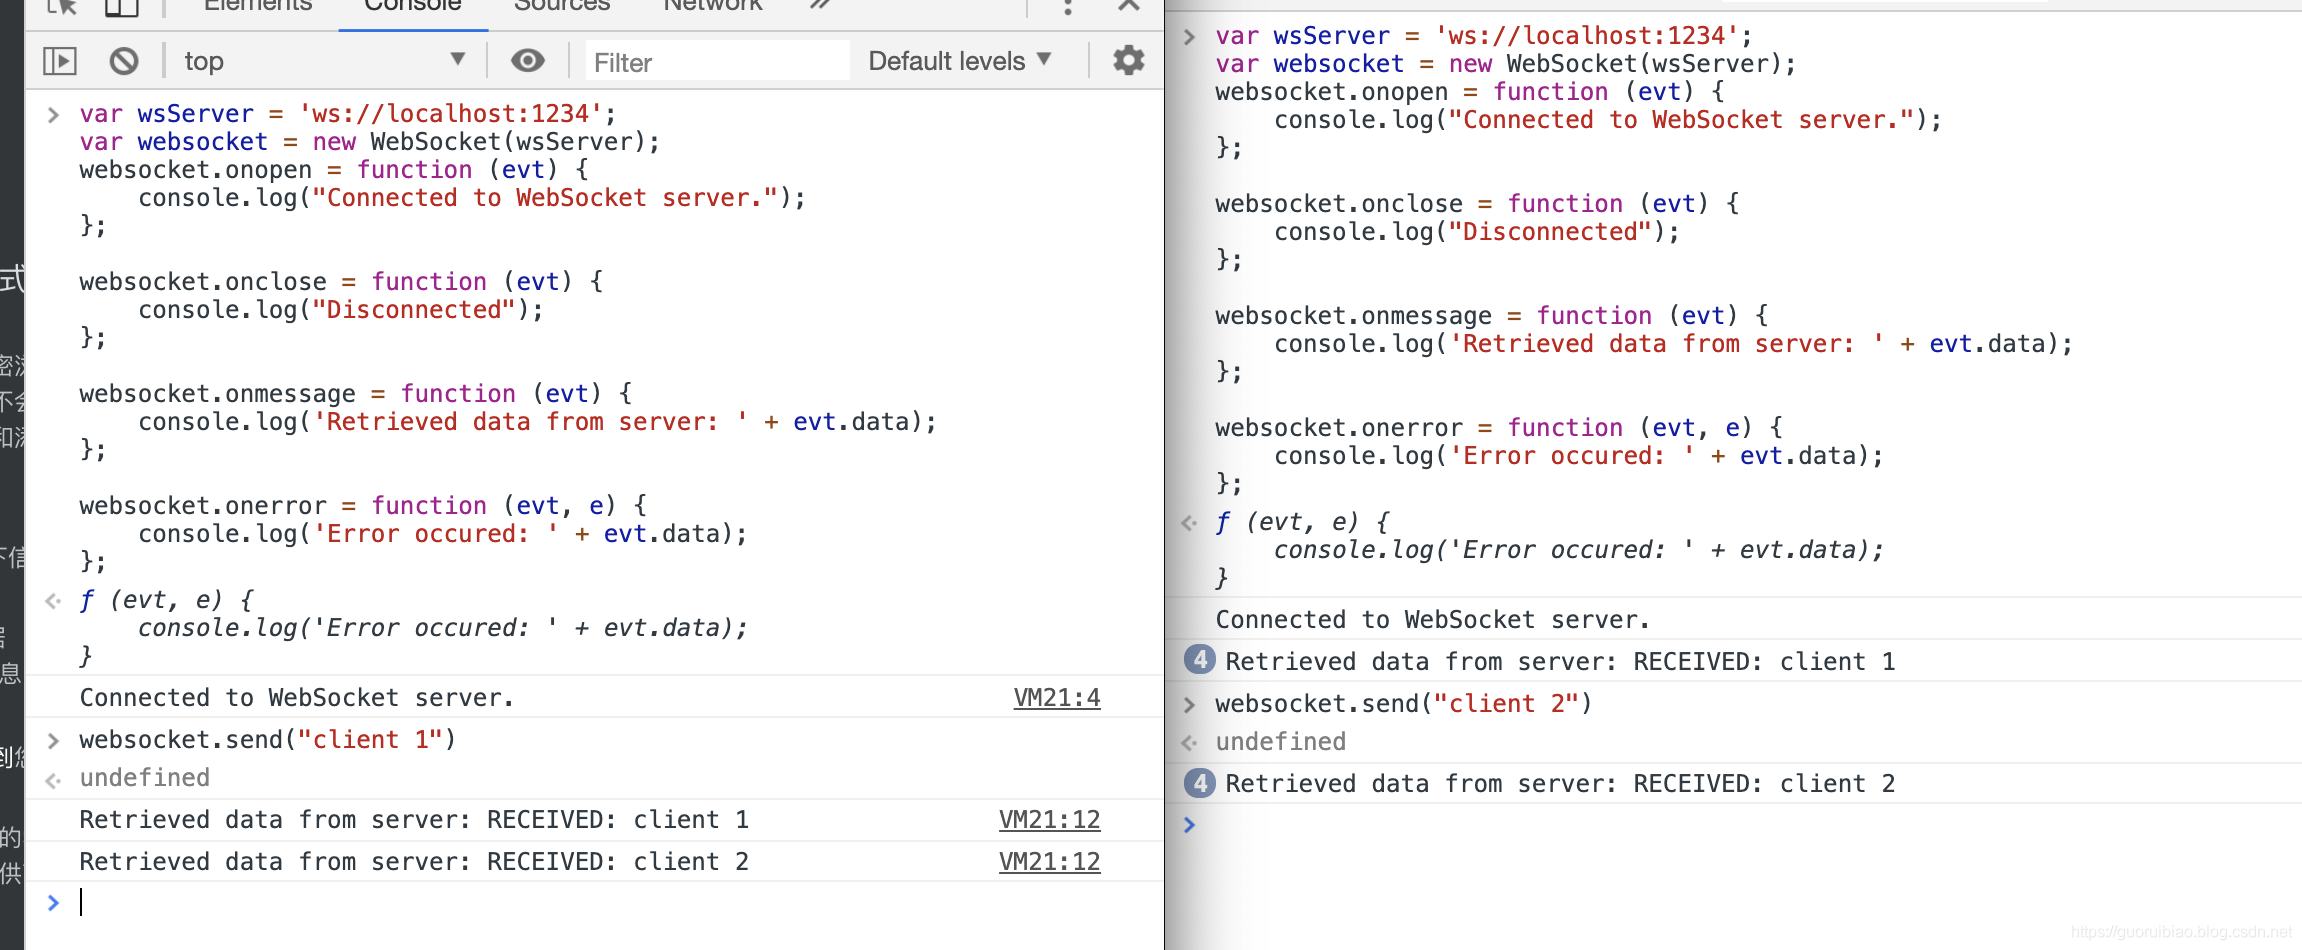Select the websocket.send("client 1") command line
Image resolution: width=2302 pixels, height=950 pixels.
(x=267, y=739)
